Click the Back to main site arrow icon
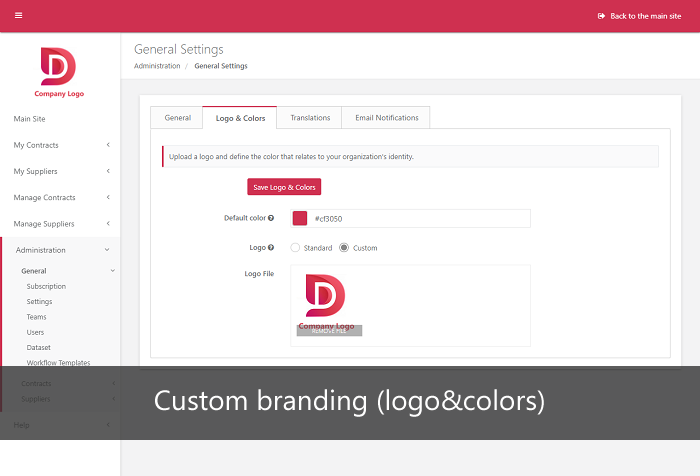Viewport: 700px width, 476px height. tap(601, 16)
